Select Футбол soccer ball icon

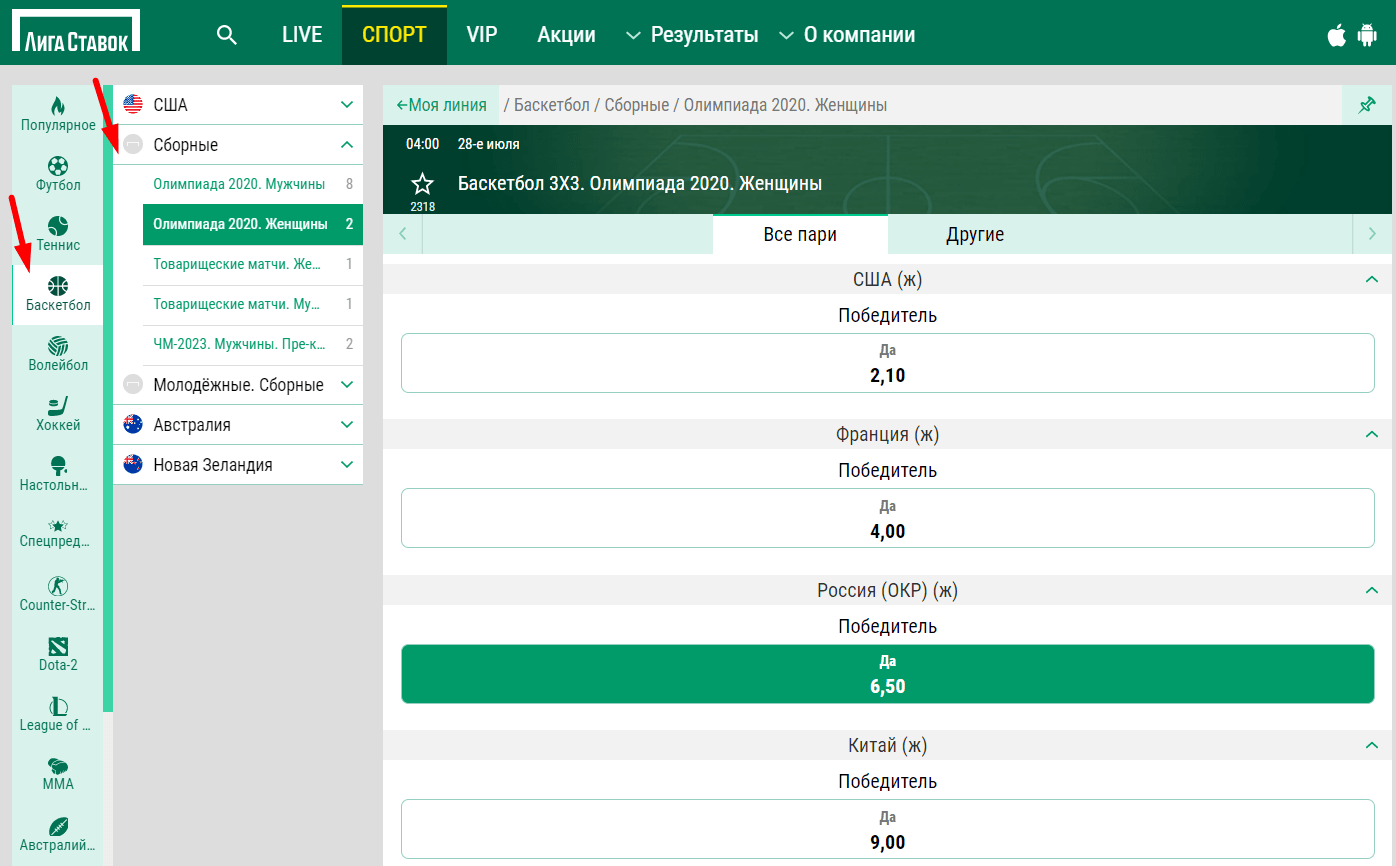tap(58, 165)
